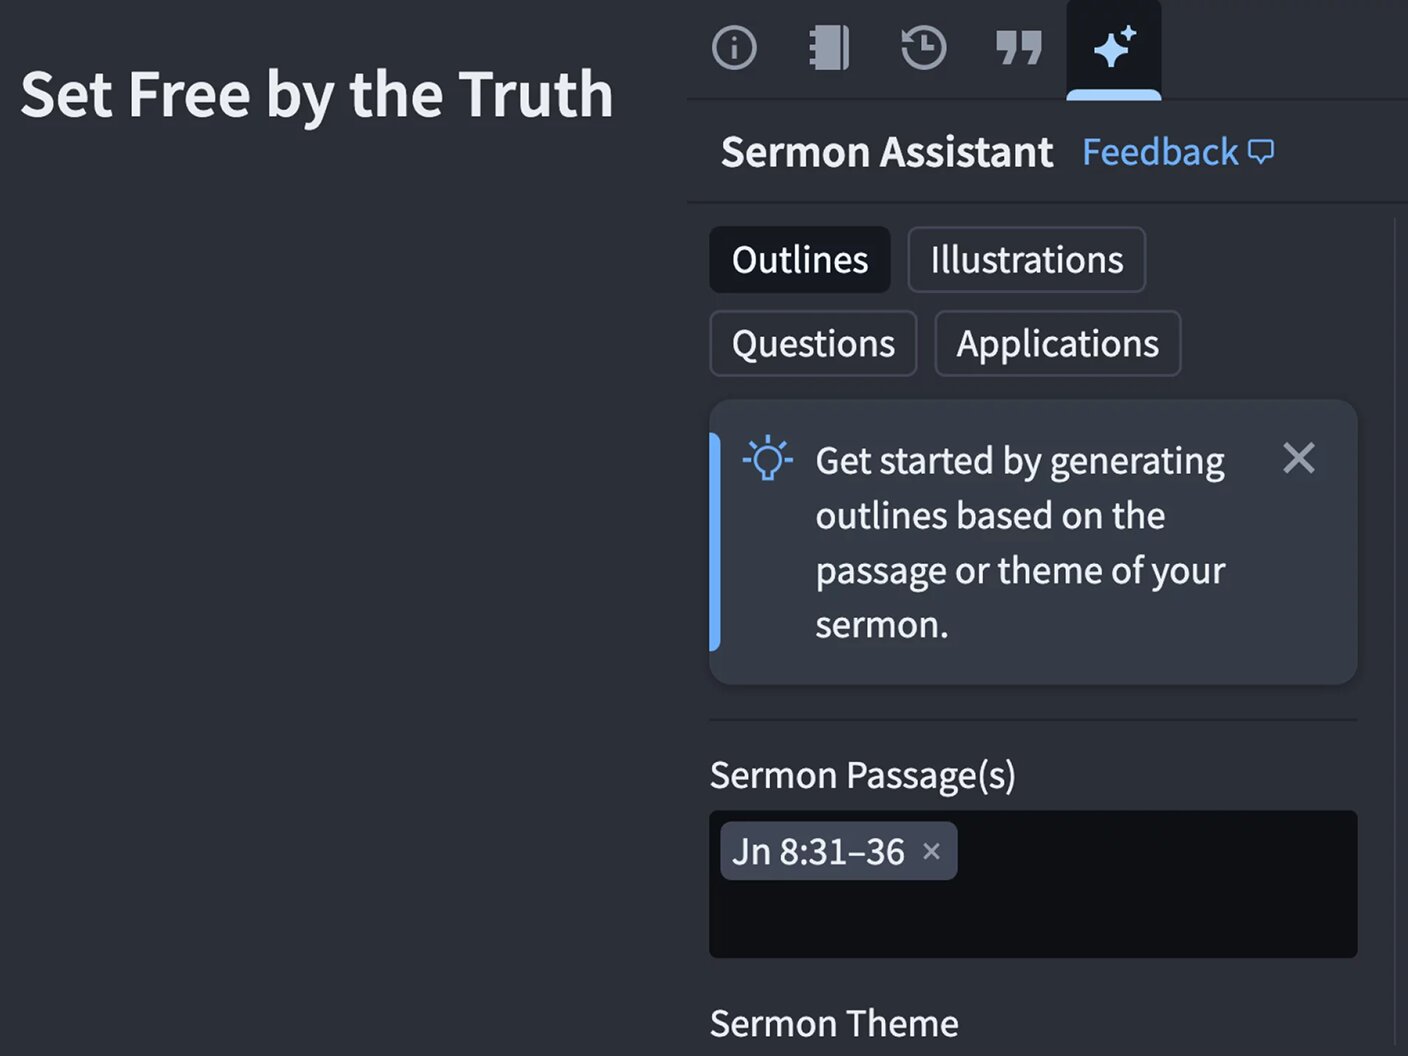Viewport: 1408px width, 1056px height.
Task: Open the quotes panel icon
Action: [x=1019, y=48]
